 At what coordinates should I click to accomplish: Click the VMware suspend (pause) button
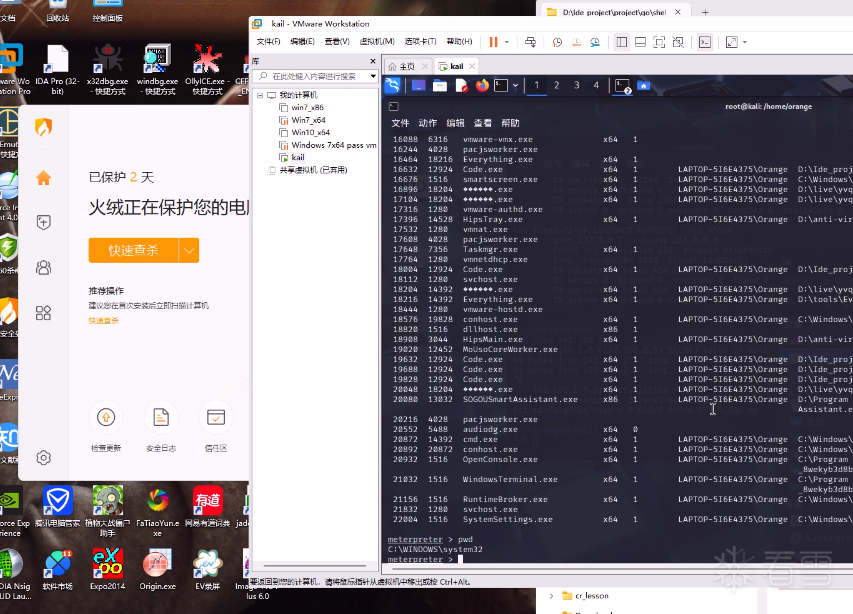tap(493, 42)
